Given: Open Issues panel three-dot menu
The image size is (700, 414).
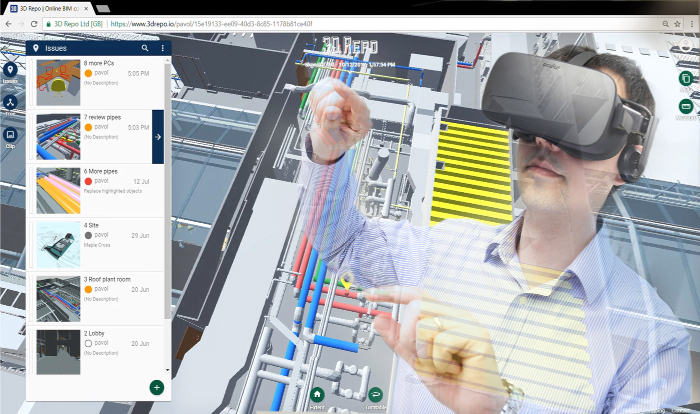Looking at the screenshot, I should [163, 48].
